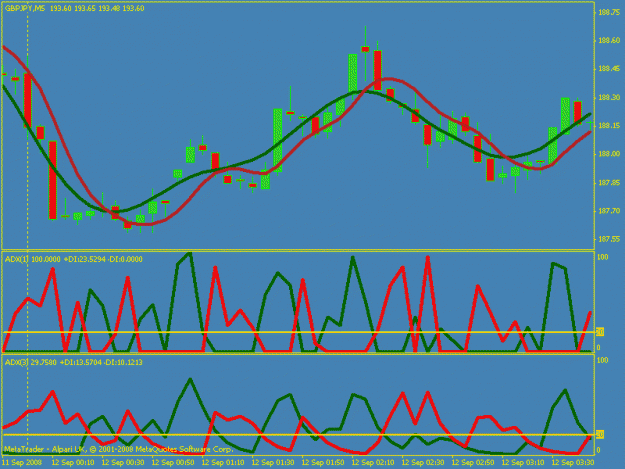The height and width of the screenshot is (469, 625).
Task: Click the 100 scale label in ADX(3) panel
Action: click(x=603, y=361)
